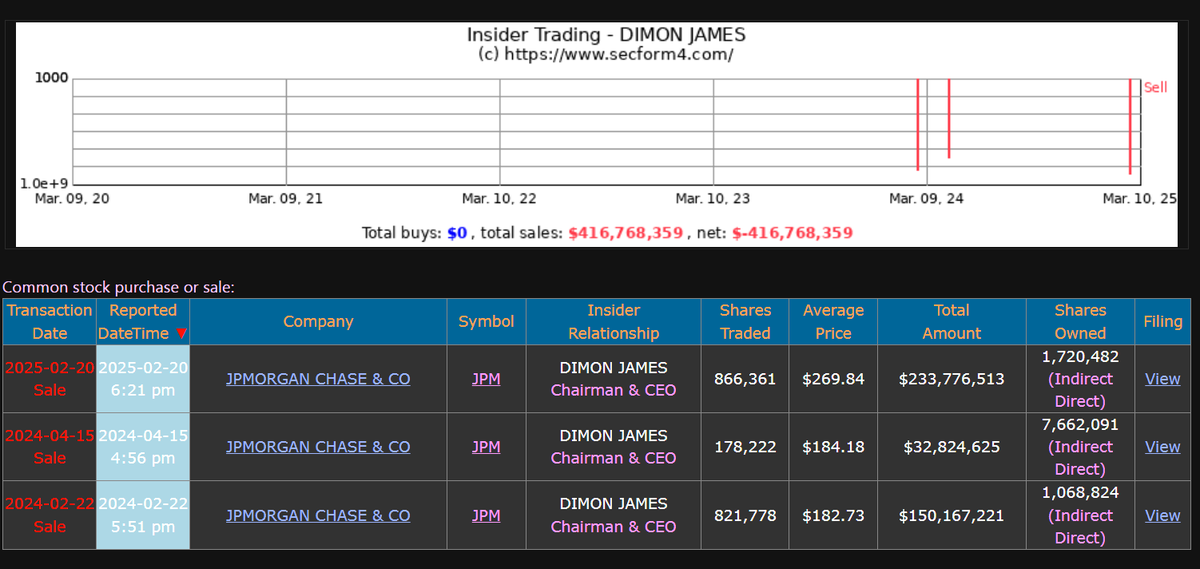Screen dimensions: 1200x569
Task: Click the $184.18 average price
Action: pyautogui.click(x=833, y=447)
